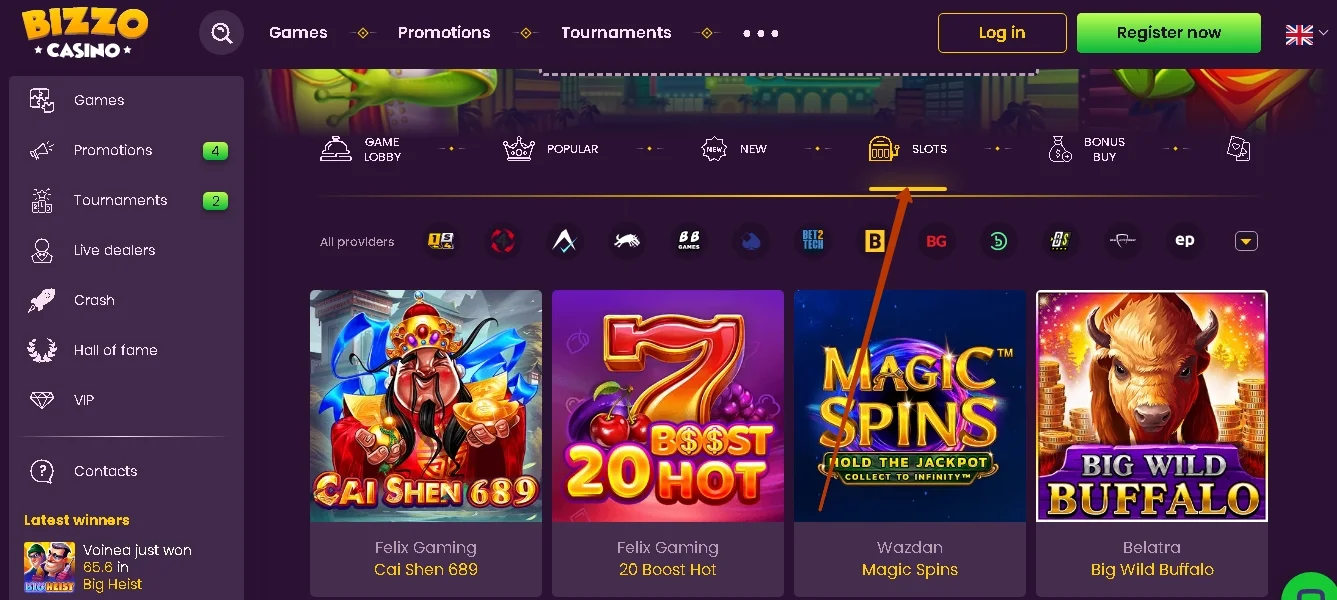
Task: Switch to the Bonus Buy tab
Action: pos(1086,149)
